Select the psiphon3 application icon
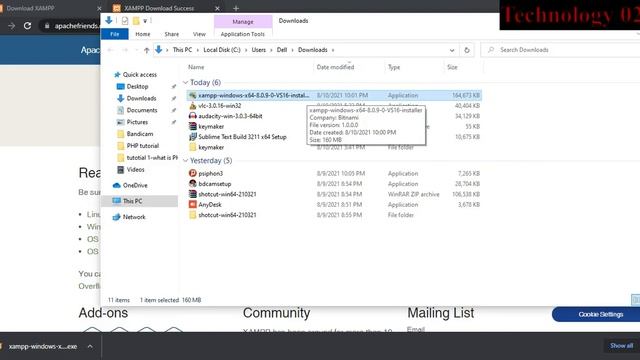 (193, 173)
